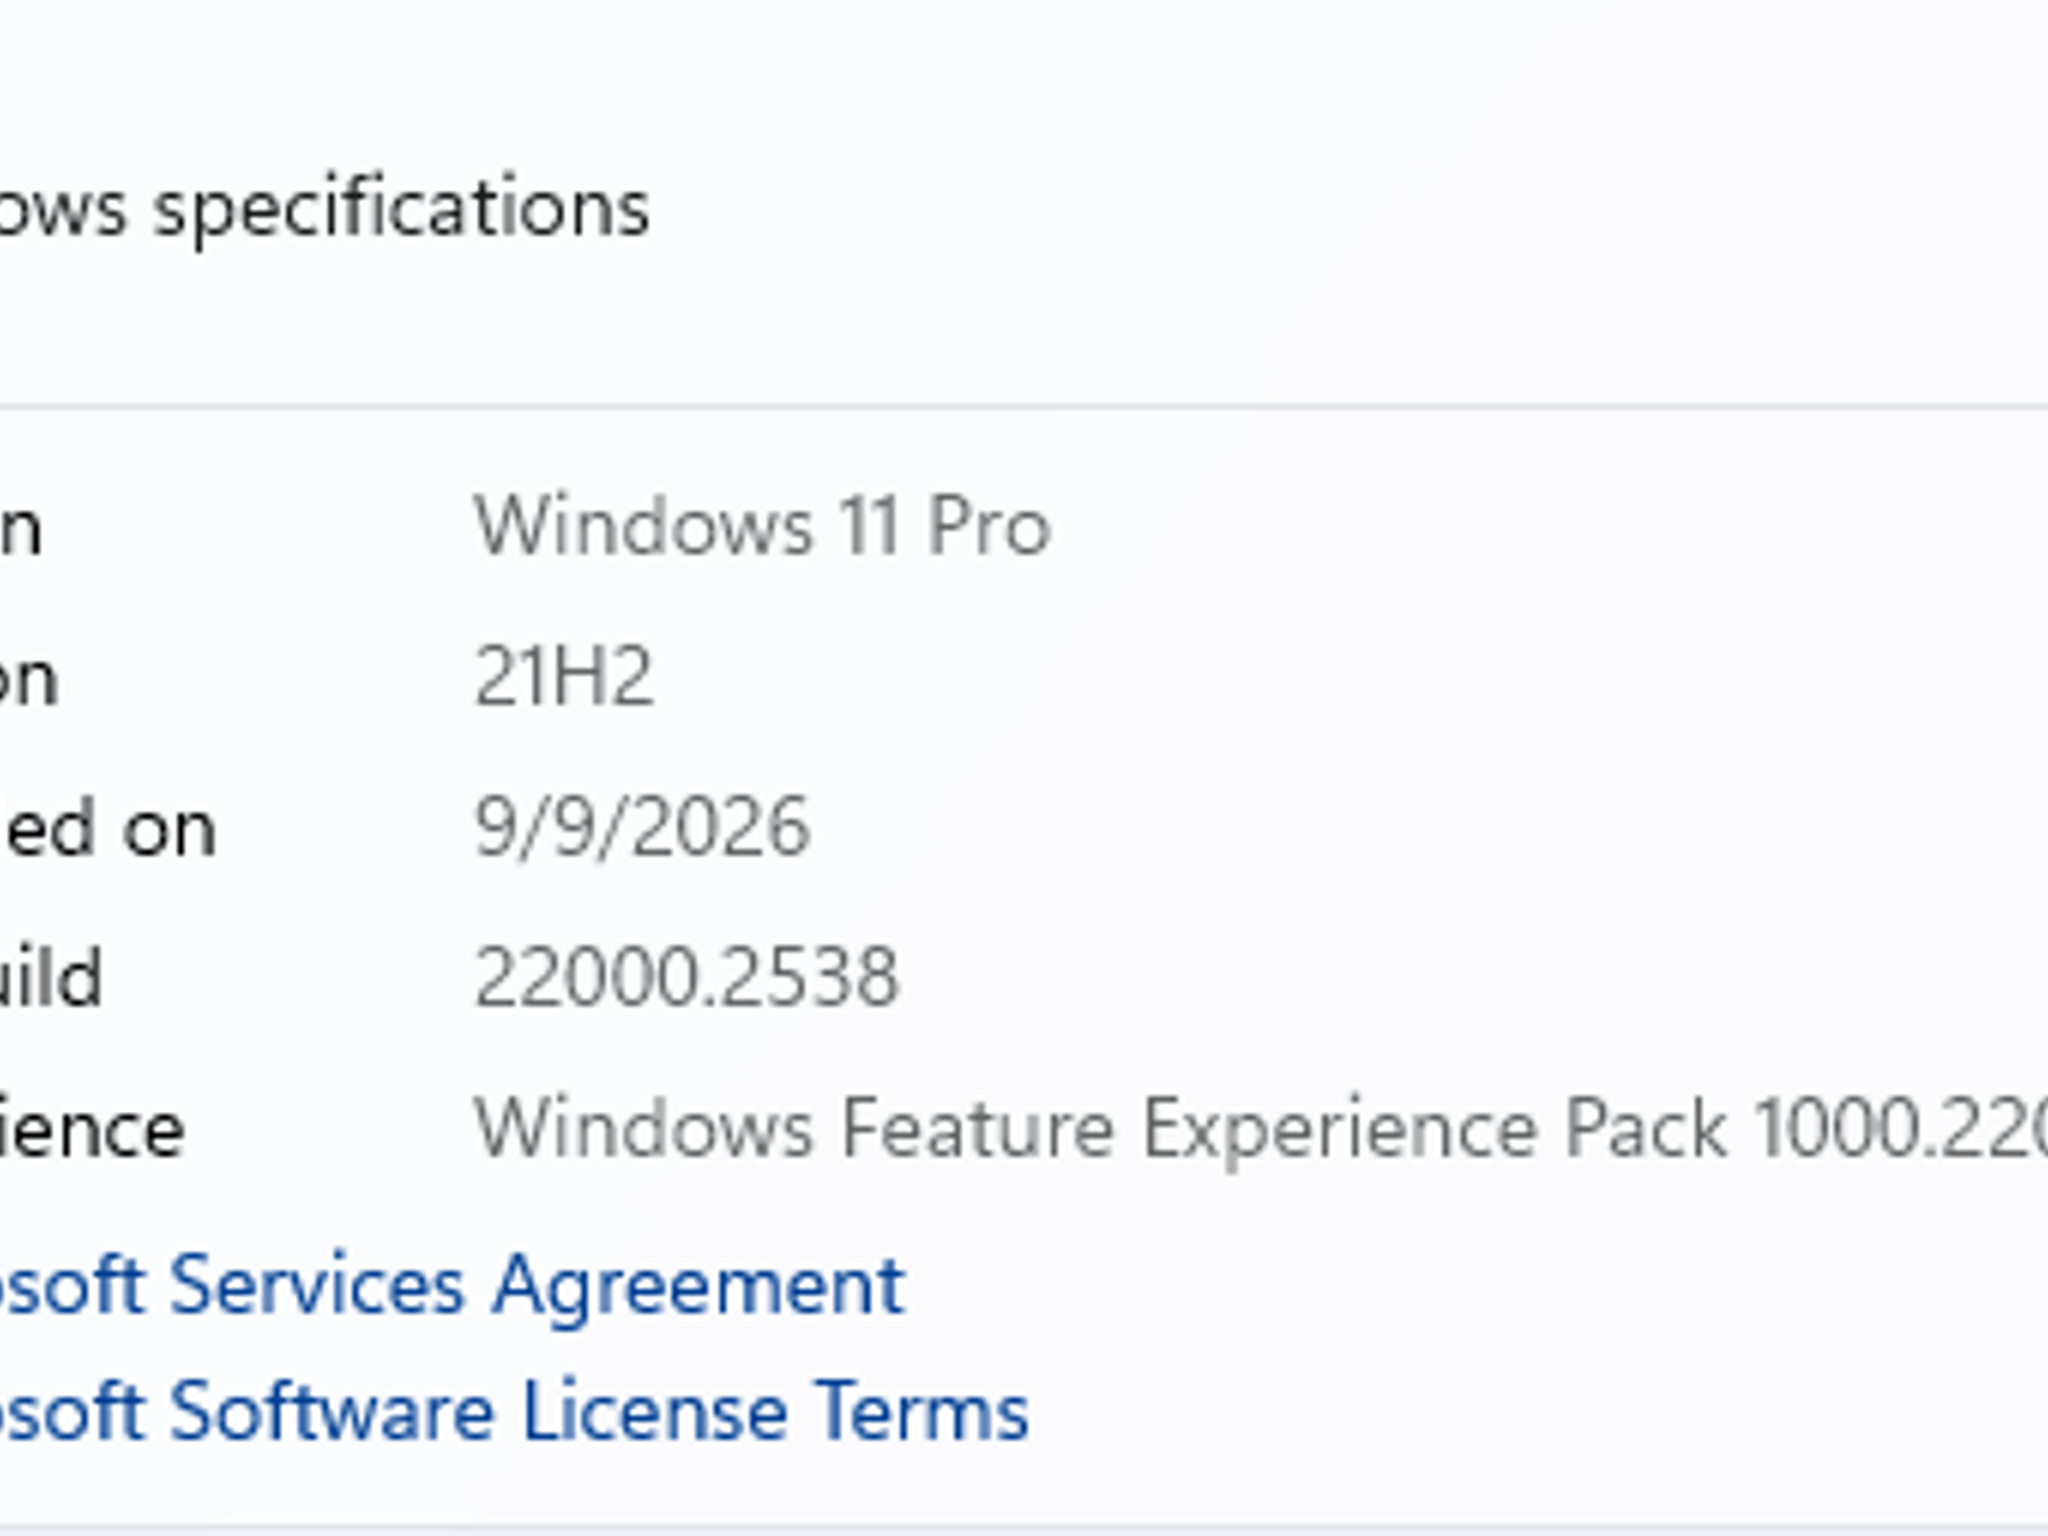The width and height of the screenshot is (2048, 1536).
Task: Click the 'Pro' text in edition value
Action: point(988,526)
